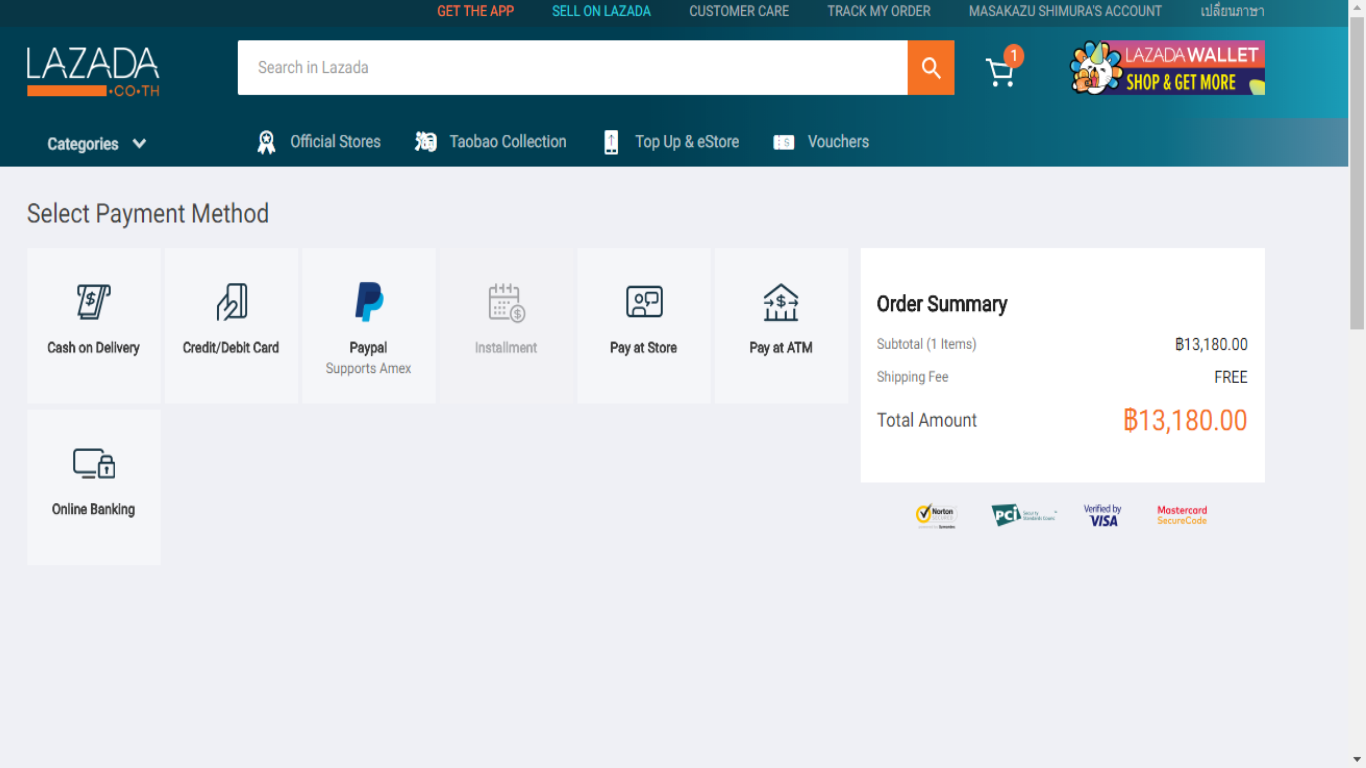Select the Pay at ATM icon
The width and height of the screenshot is (1366, 768).
click(781, 302)
